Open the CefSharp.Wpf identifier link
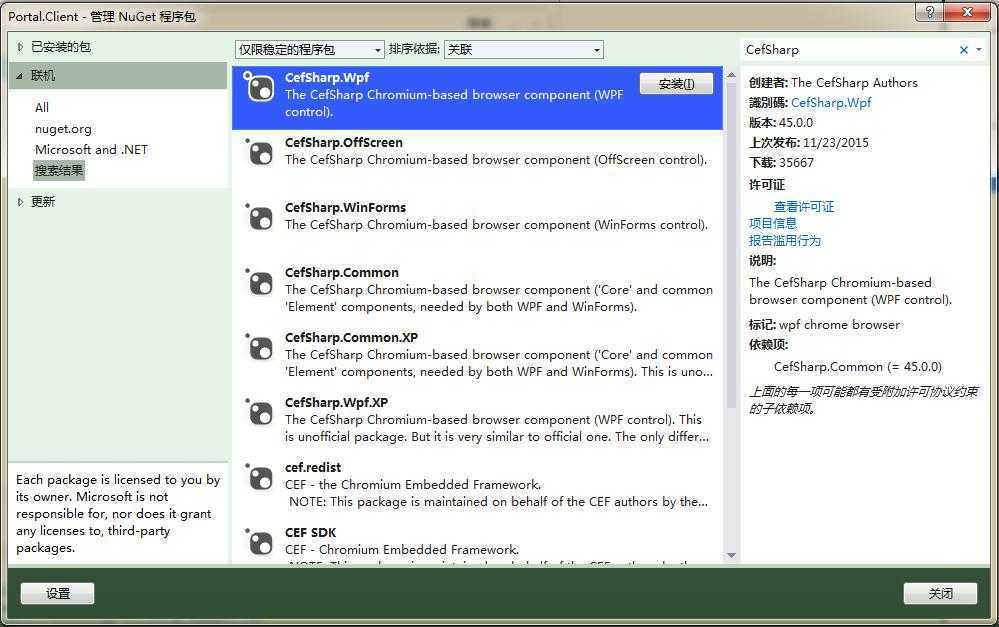Image resolution: width=999 pixels, height=627 pixels. pyautogui.click(x=831, y=103)
